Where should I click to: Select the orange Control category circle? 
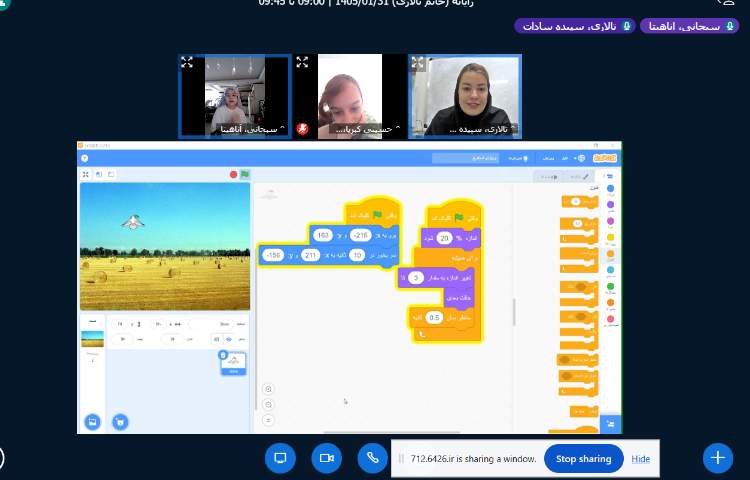click(610, 253)
